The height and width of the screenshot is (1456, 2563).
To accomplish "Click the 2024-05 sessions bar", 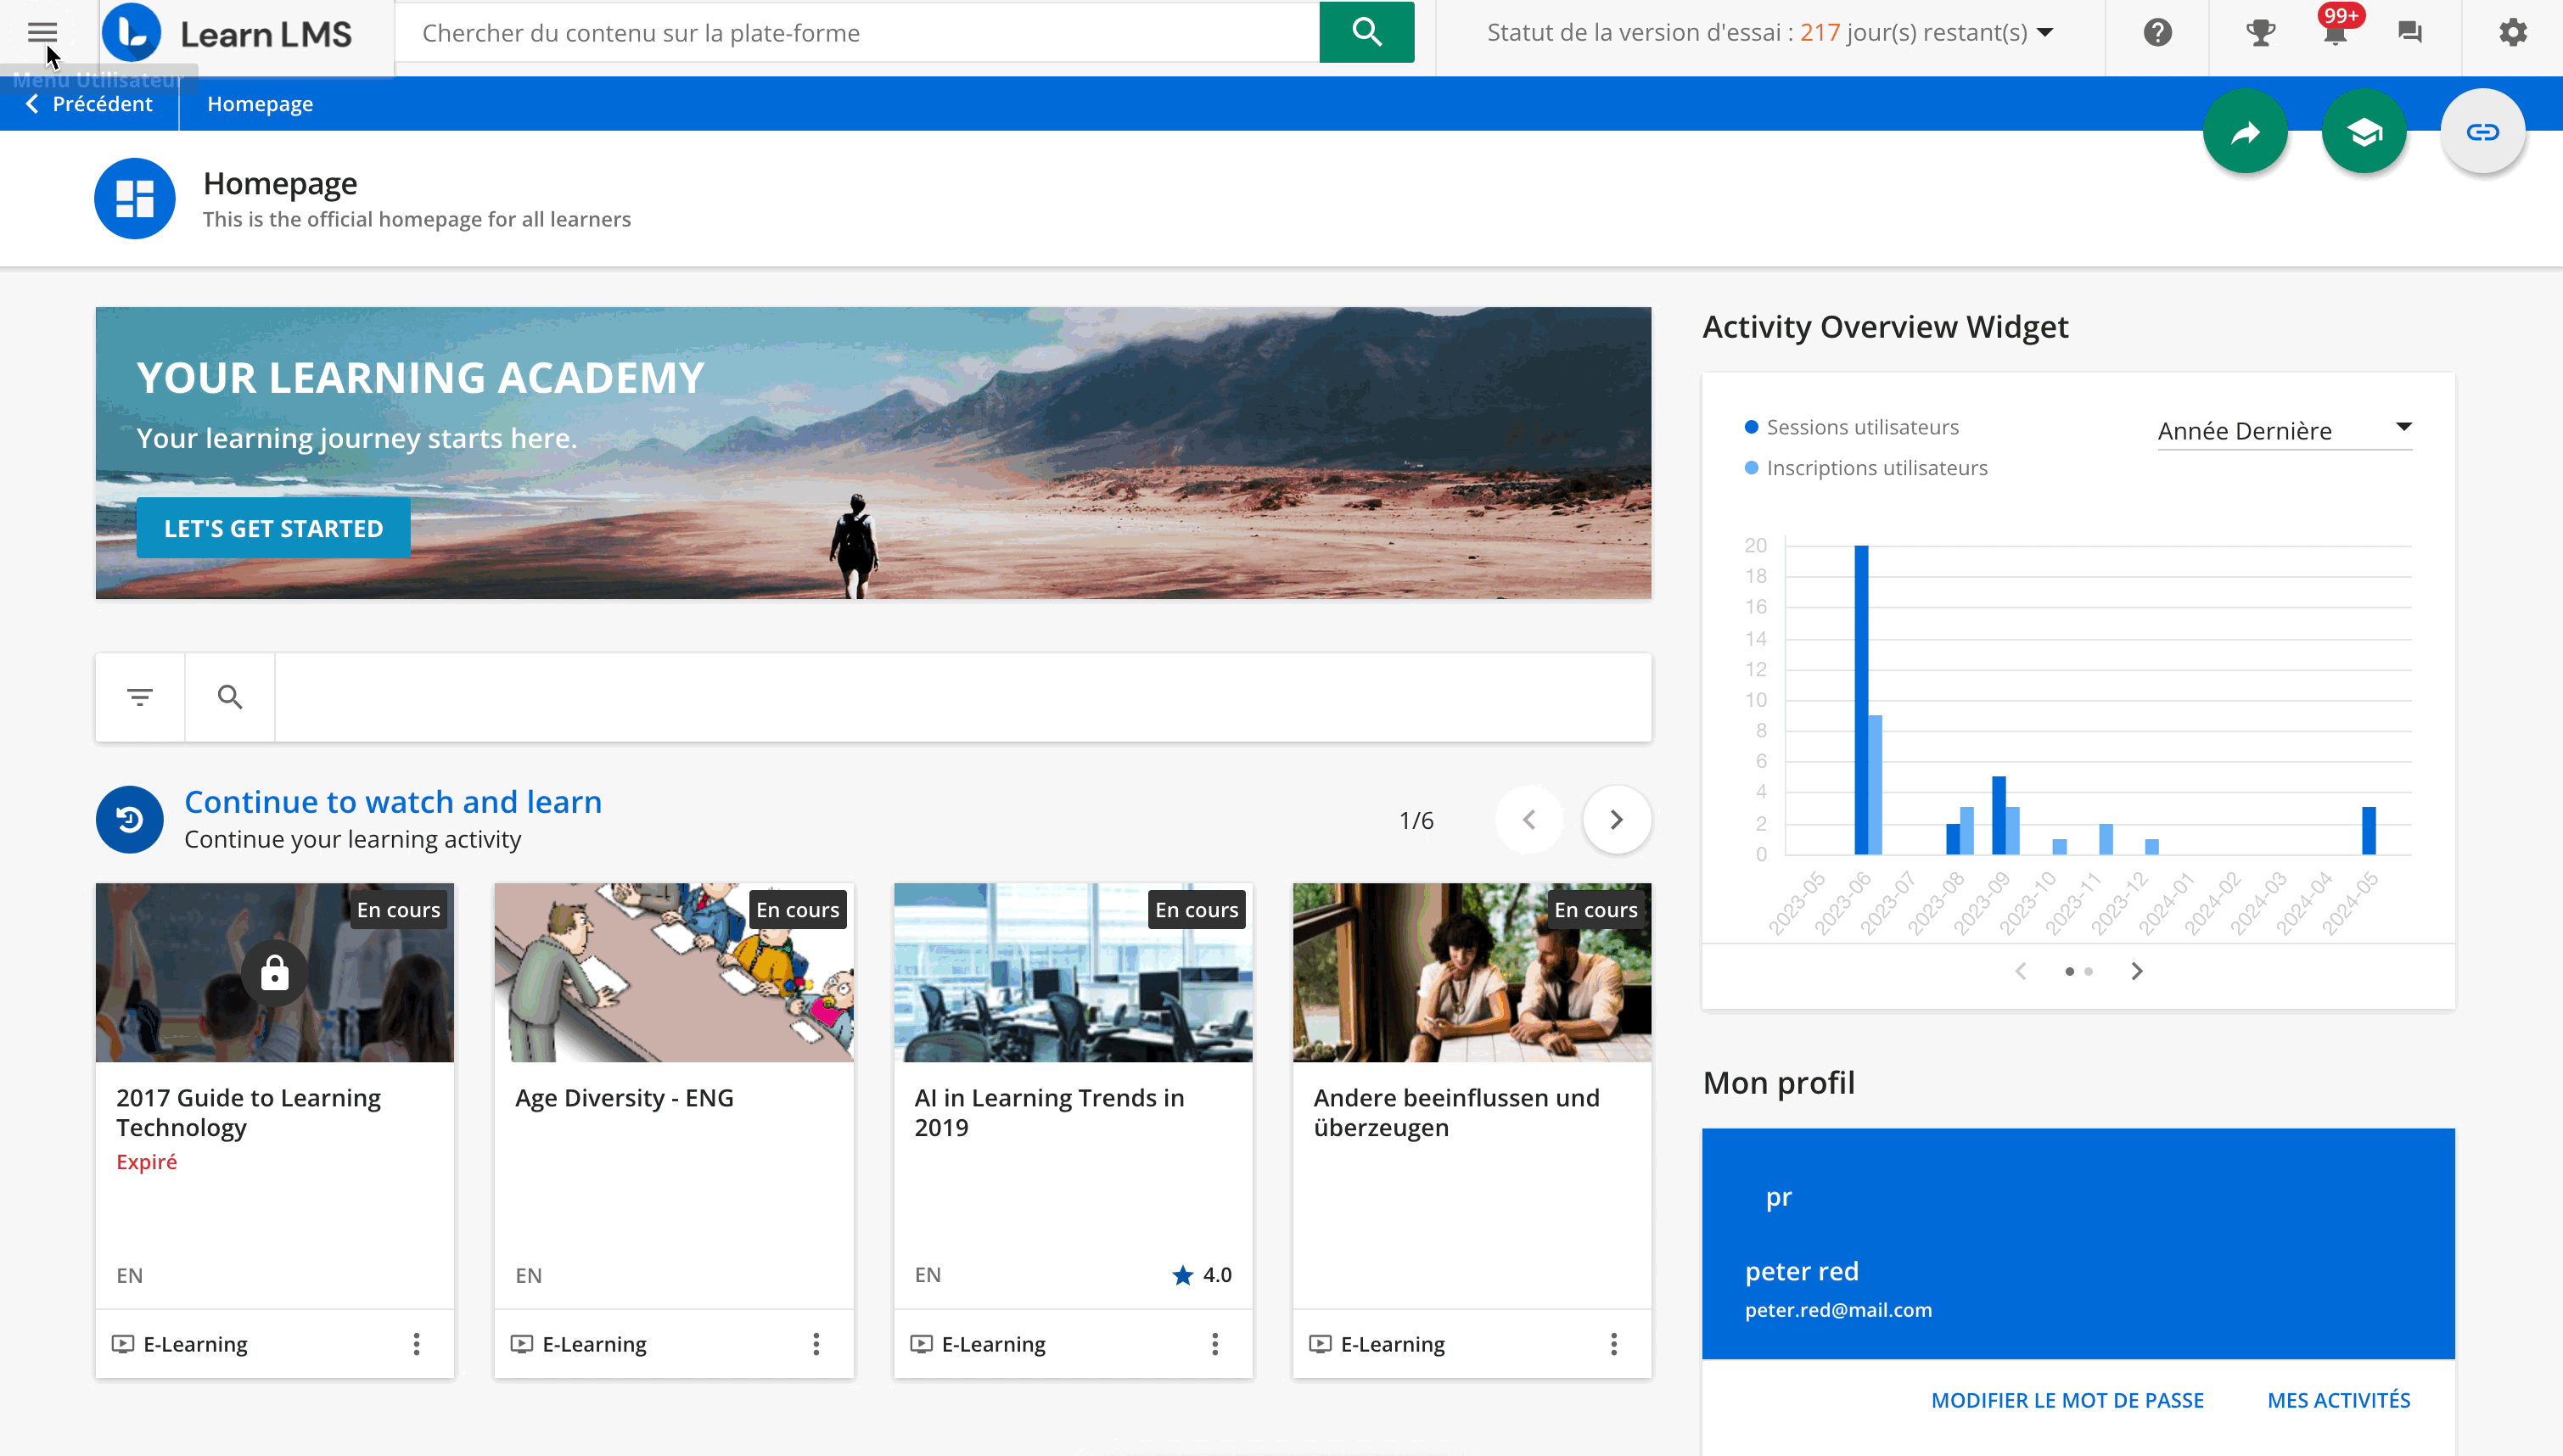I will pyautogui.click(x=2369, y=830).
